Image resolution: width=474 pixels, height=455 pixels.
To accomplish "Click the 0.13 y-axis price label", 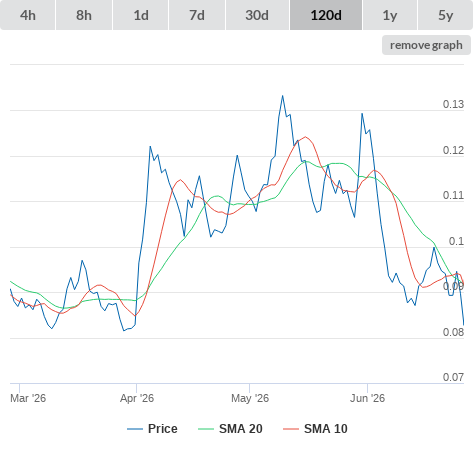I will pyautogui.click(x=453, y=104).
